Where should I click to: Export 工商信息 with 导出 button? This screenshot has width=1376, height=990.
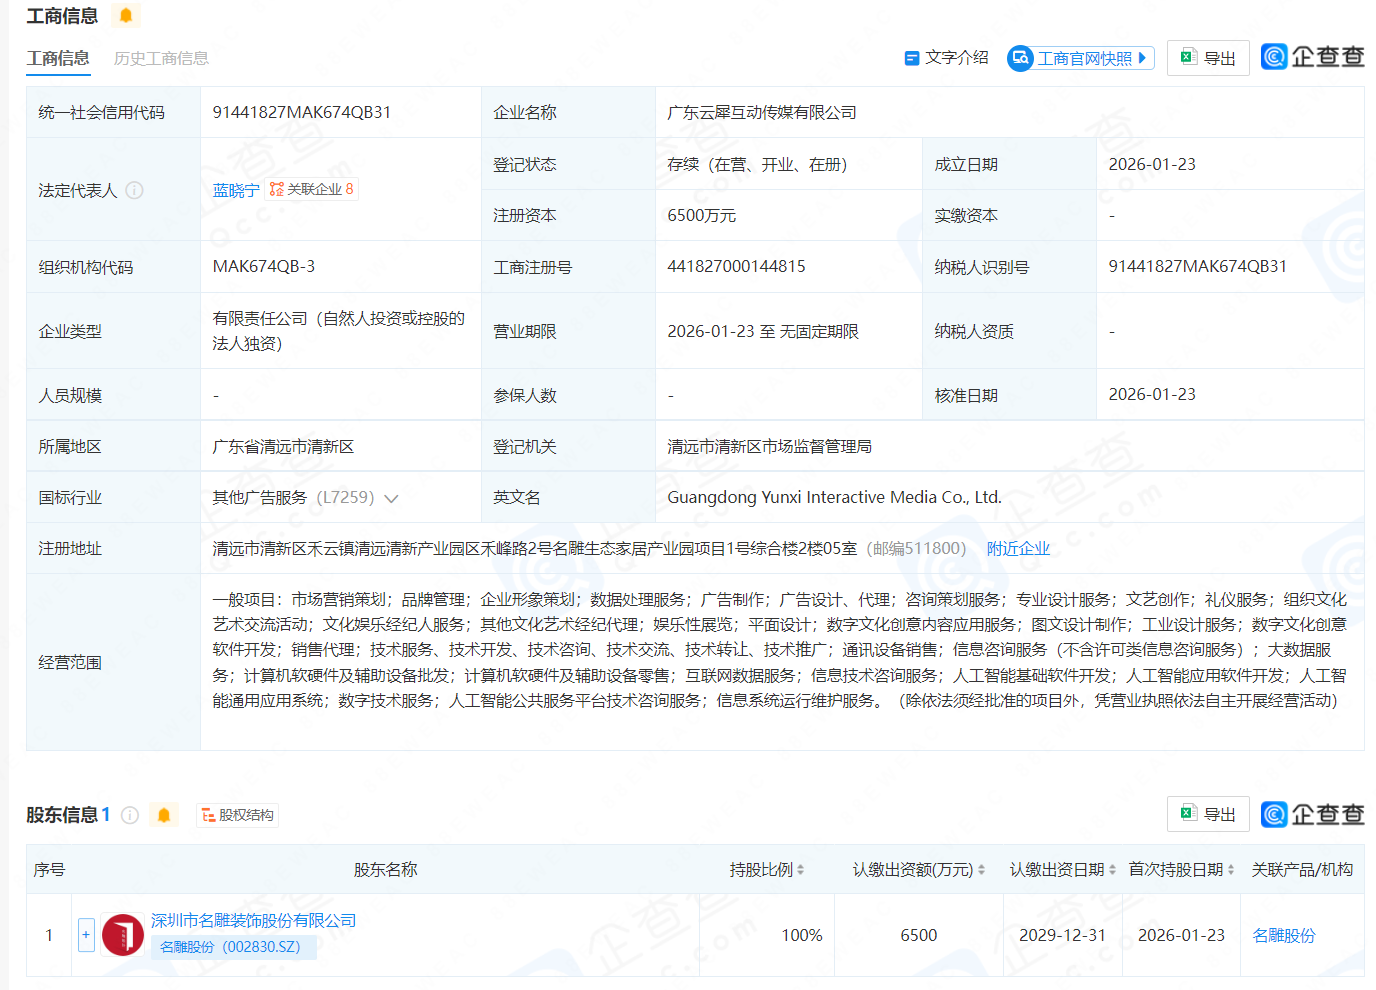coord(1208,58)
